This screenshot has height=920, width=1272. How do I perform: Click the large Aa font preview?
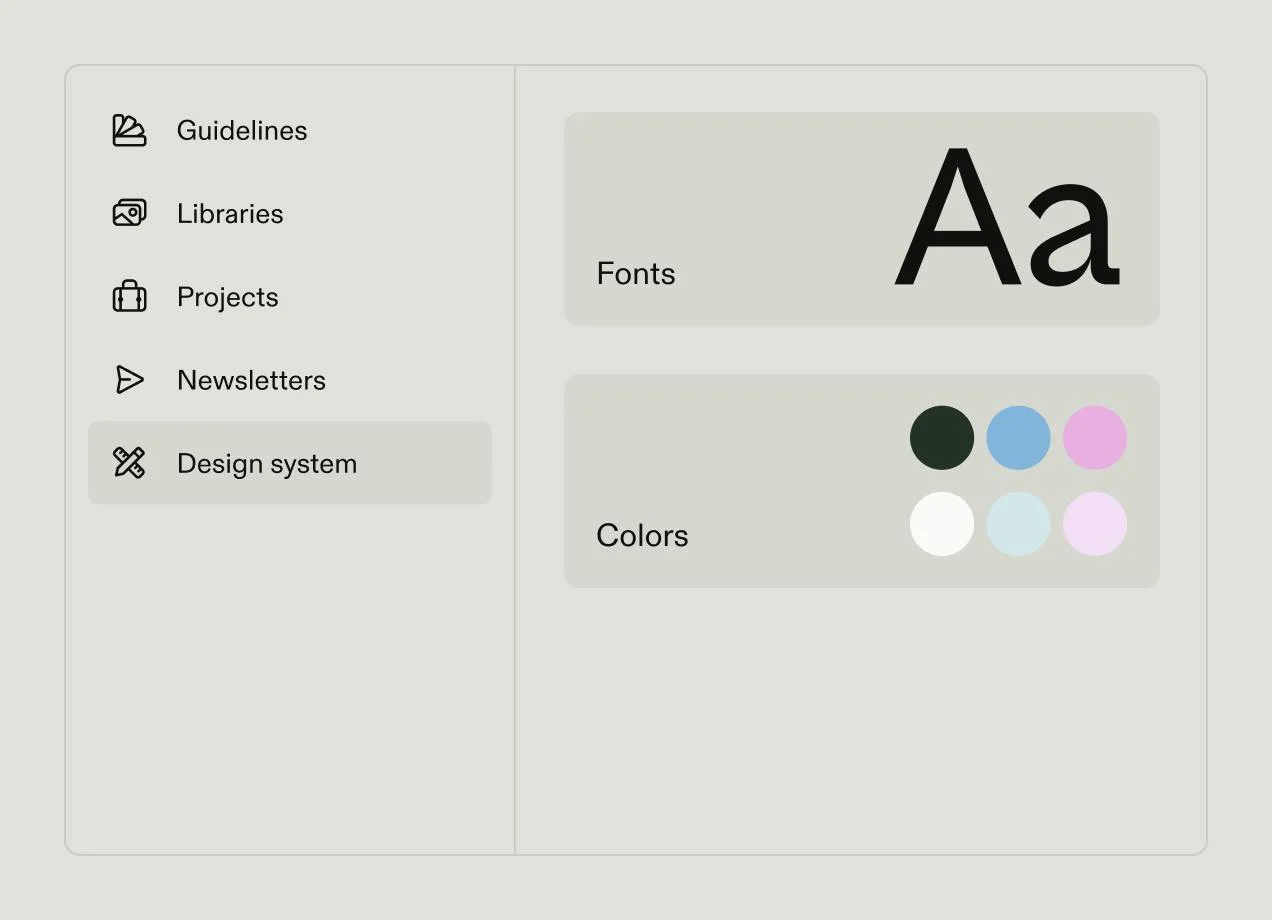click(1007, 218)
